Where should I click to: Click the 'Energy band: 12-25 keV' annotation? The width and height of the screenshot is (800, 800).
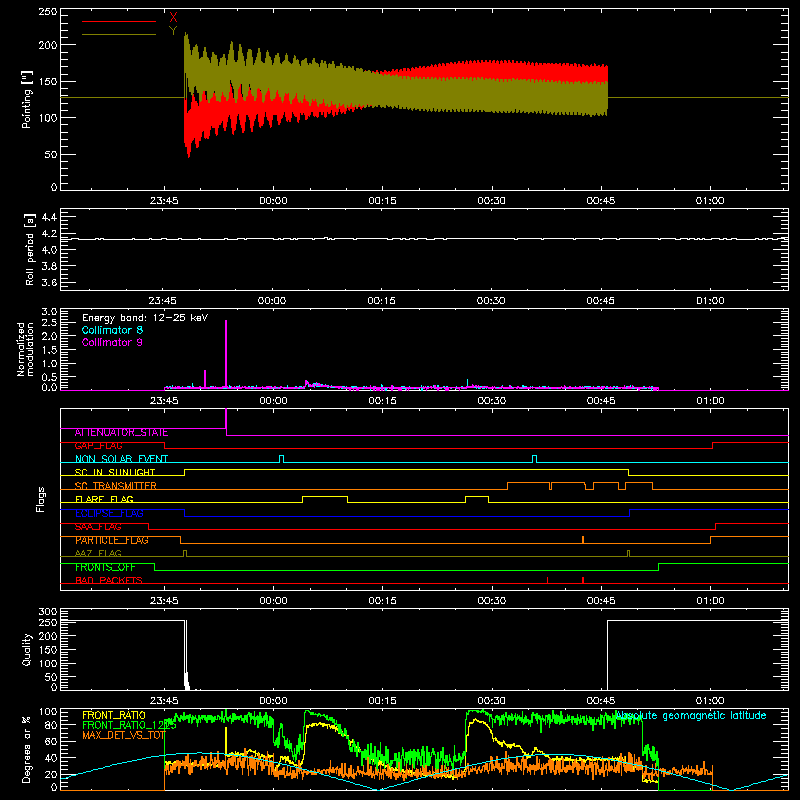coord(145,318)
